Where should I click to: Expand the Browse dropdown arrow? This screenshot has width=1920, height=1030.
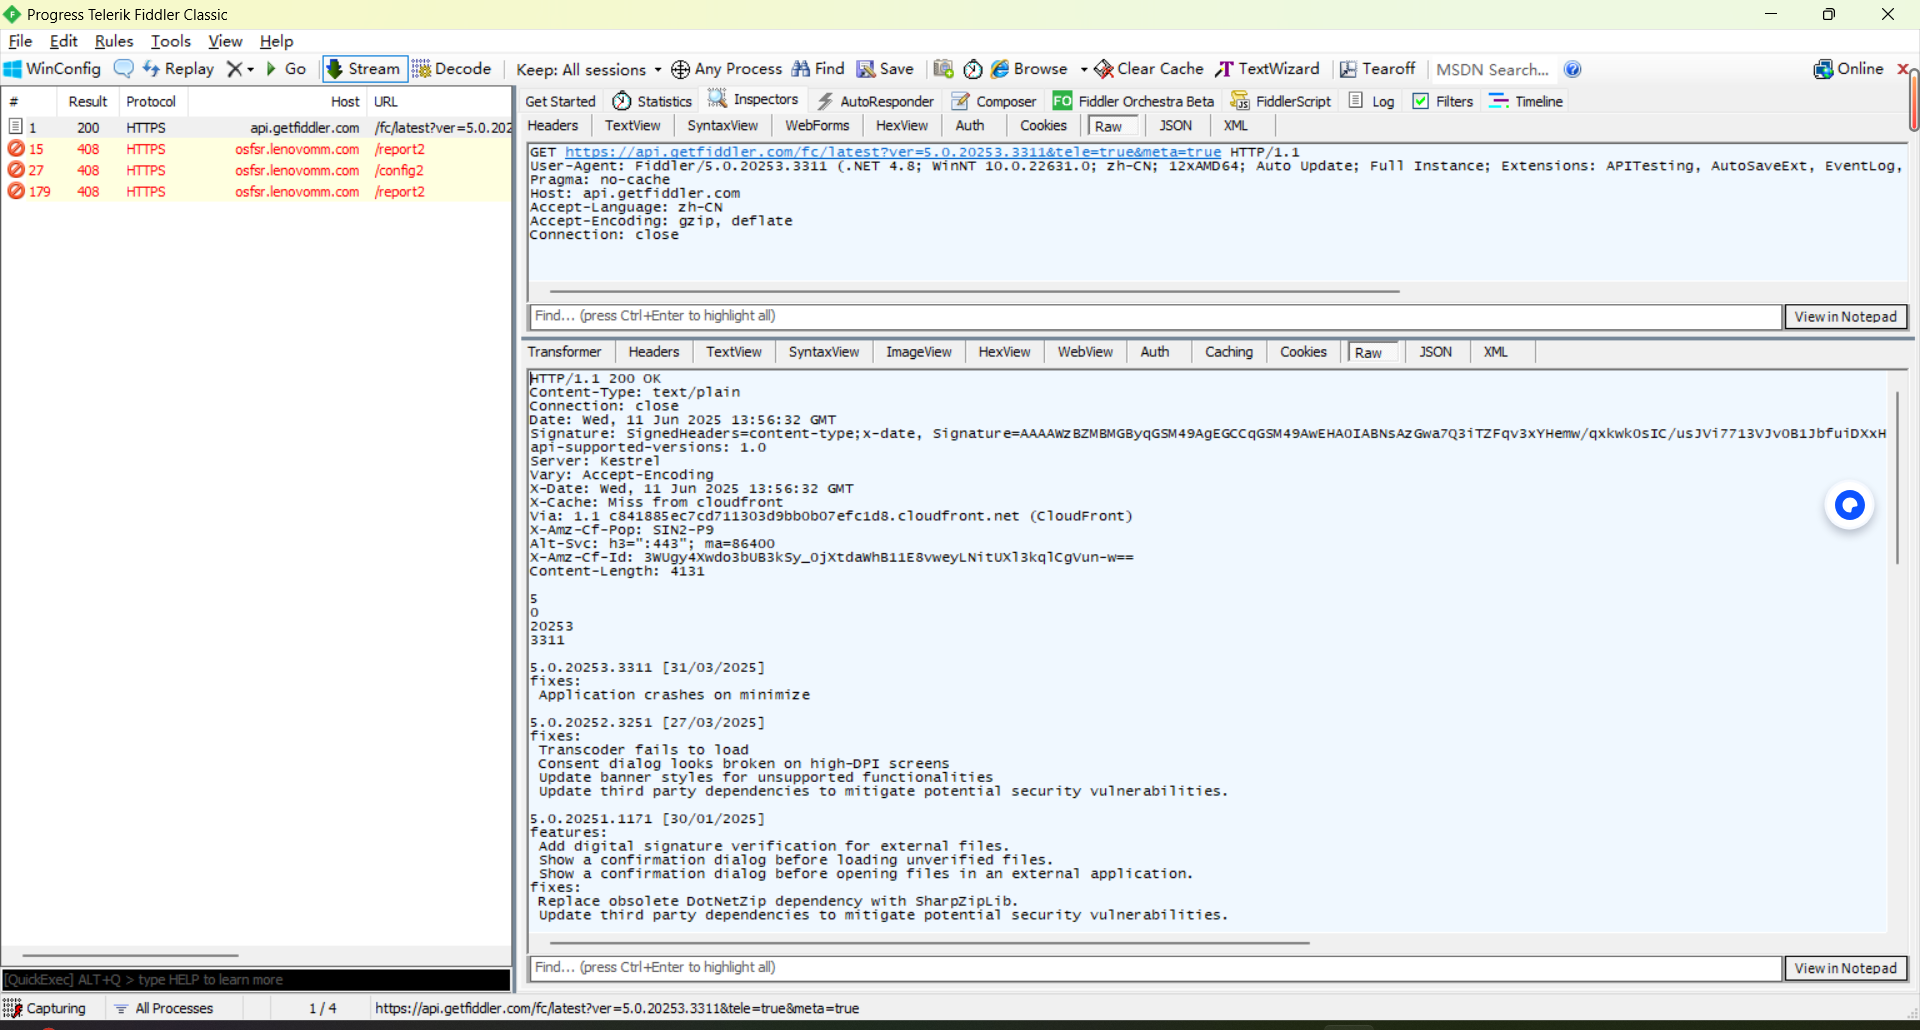point(1084,70)
